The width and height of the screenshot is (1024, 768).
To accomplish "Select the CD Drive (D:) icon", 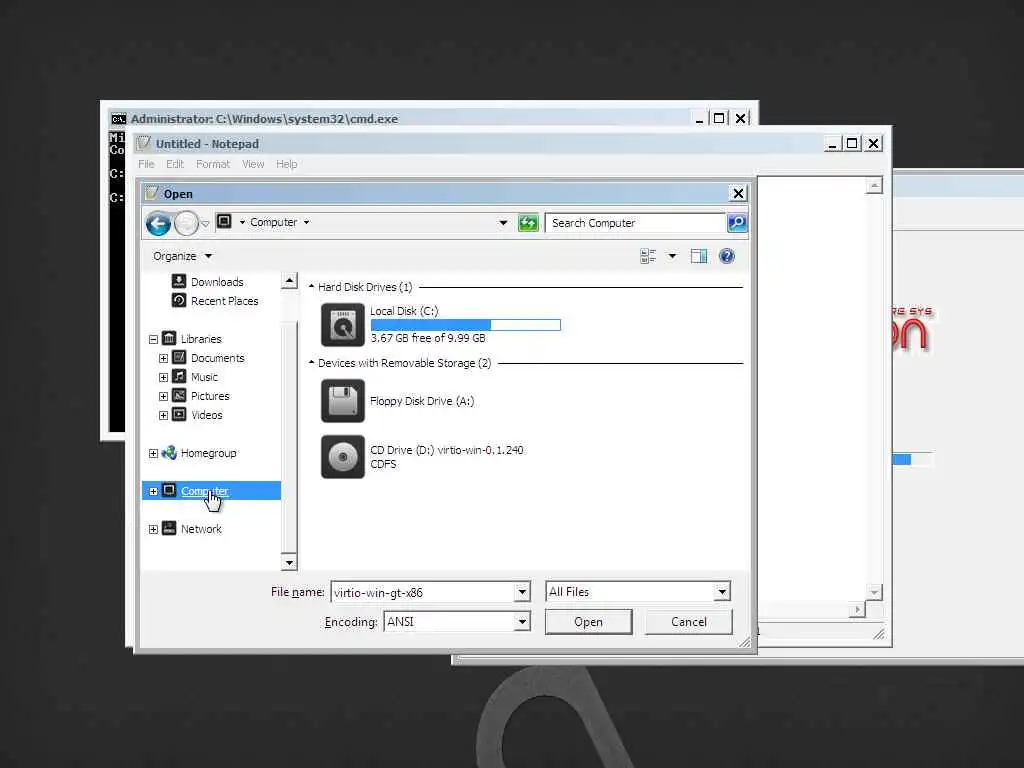I will (x=343, y=457).
